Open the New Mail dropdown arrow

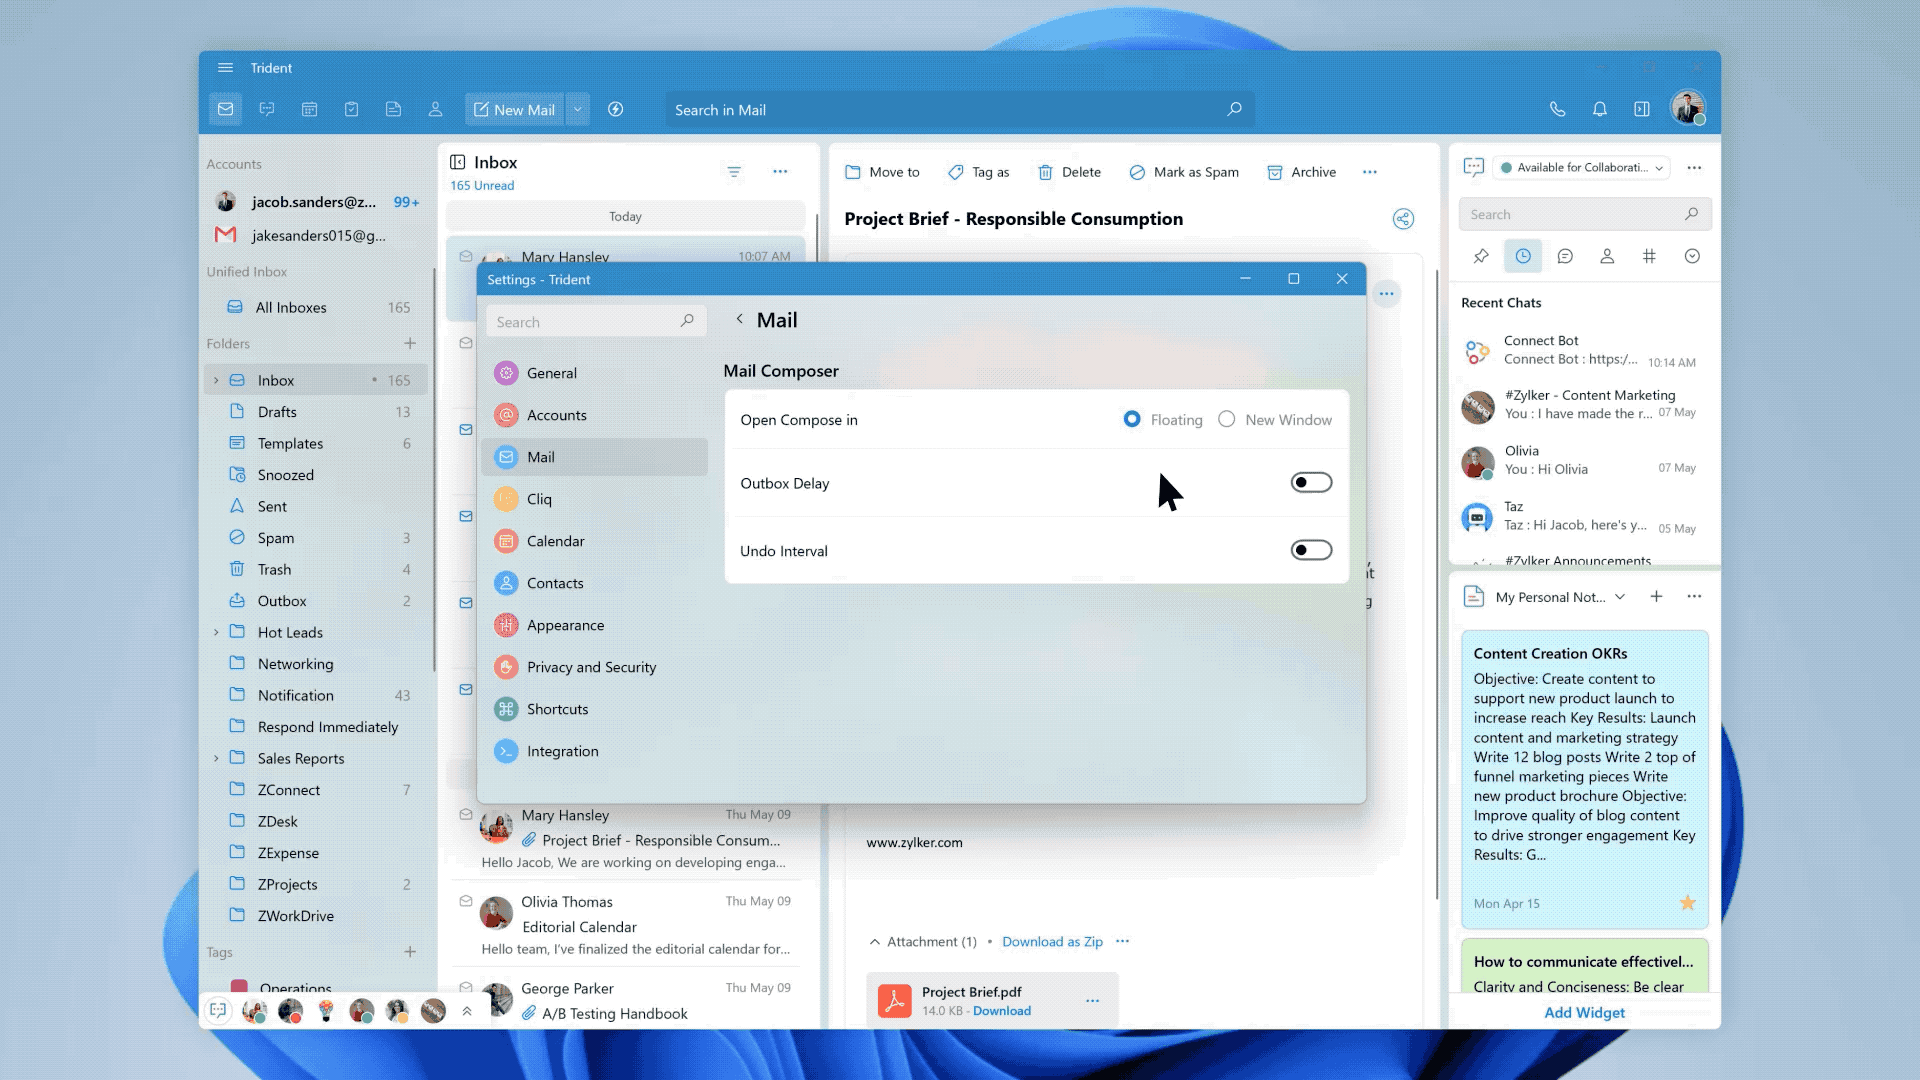click(578, 110)
